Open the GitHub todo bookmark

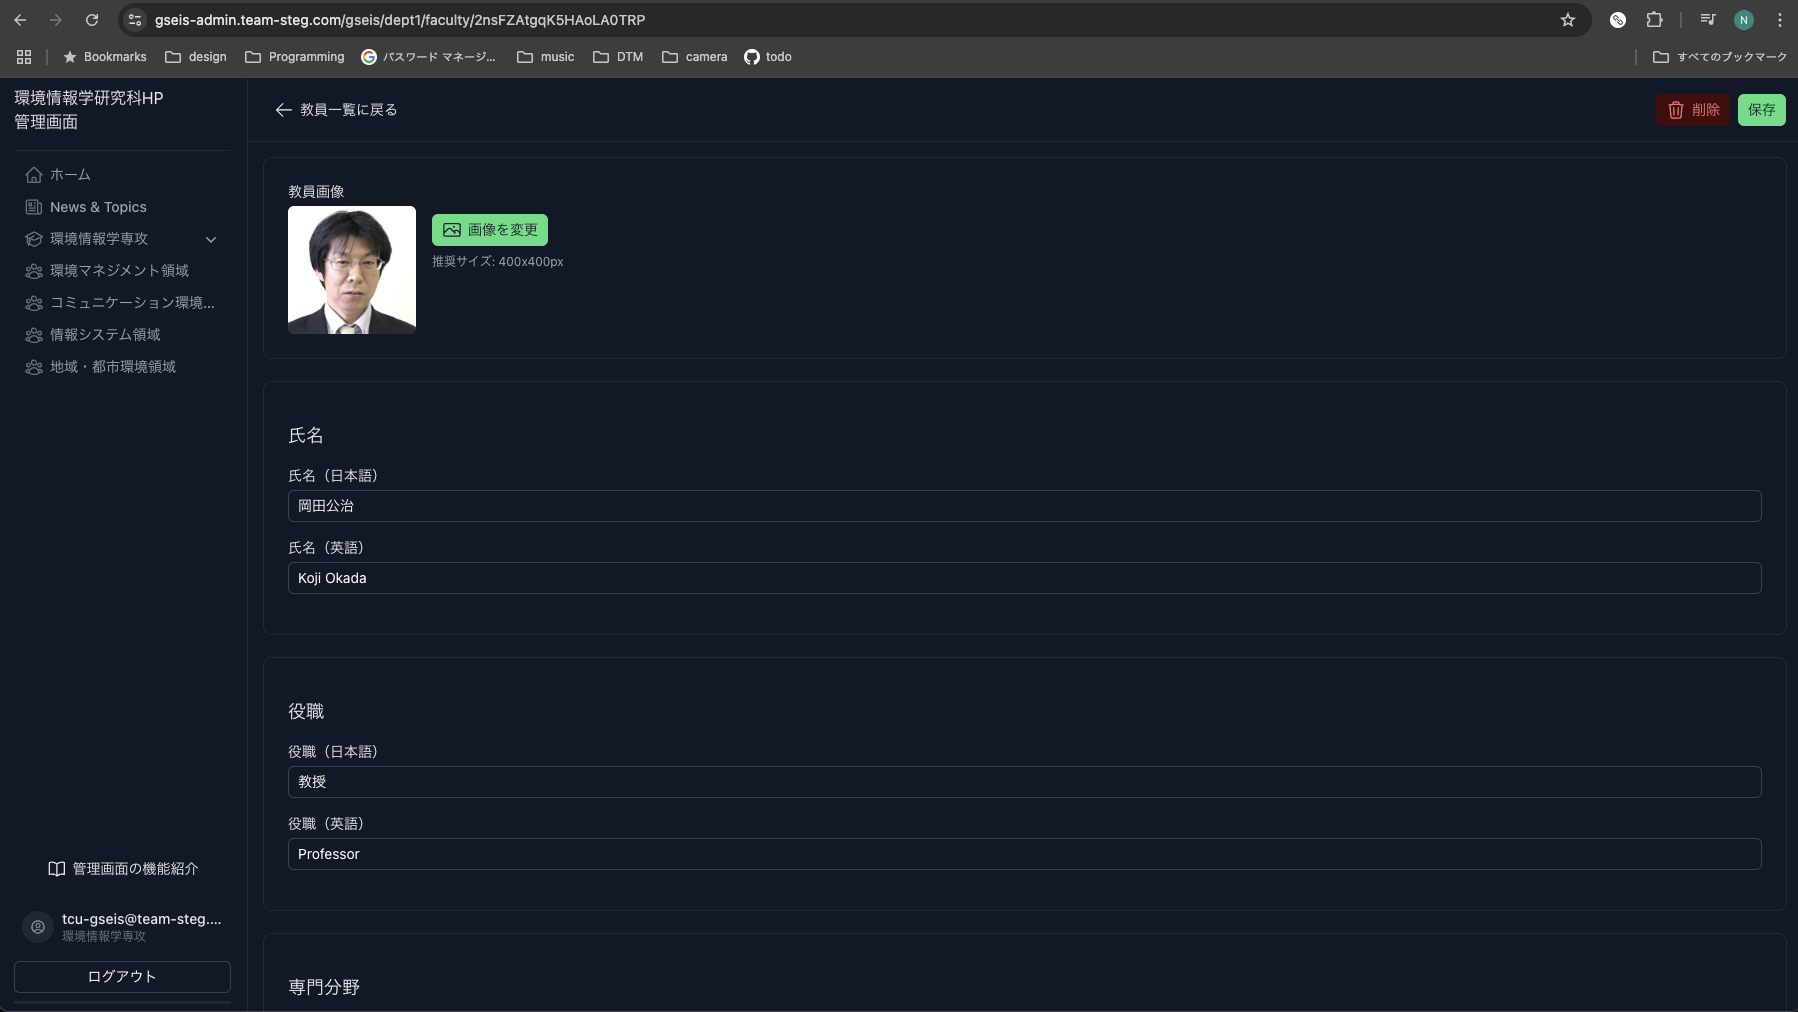(767, 57)
